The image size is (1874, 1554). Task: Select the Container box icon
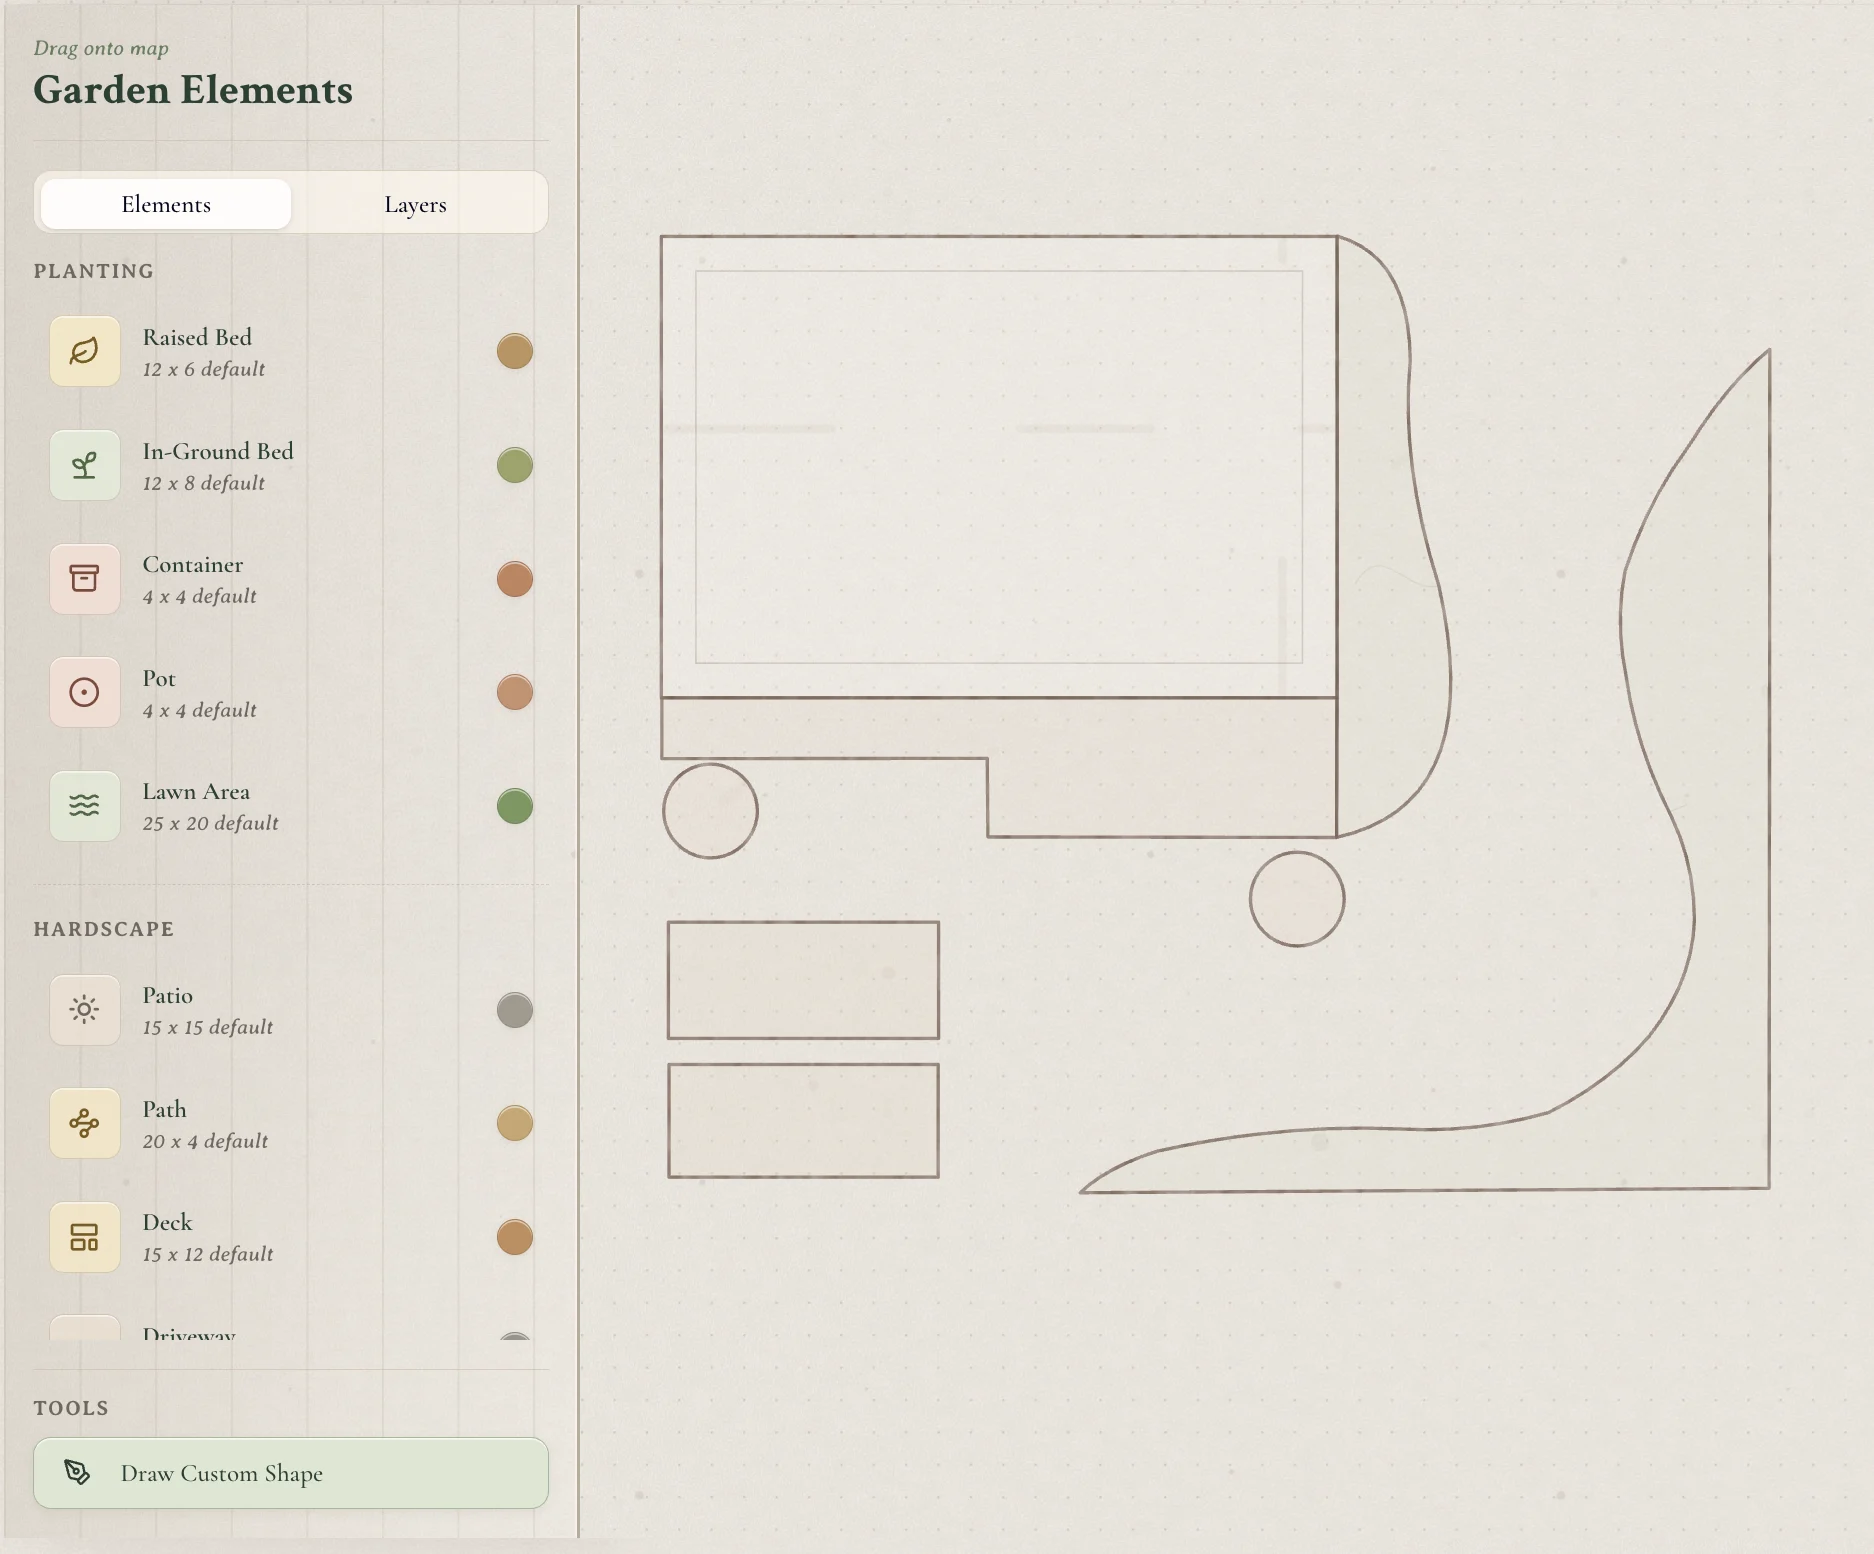84,578
